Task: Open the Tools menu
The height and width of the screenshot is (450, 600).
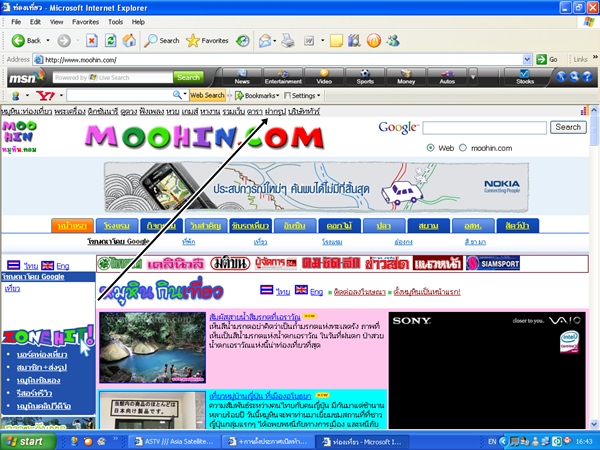Action: pos(115,21)
